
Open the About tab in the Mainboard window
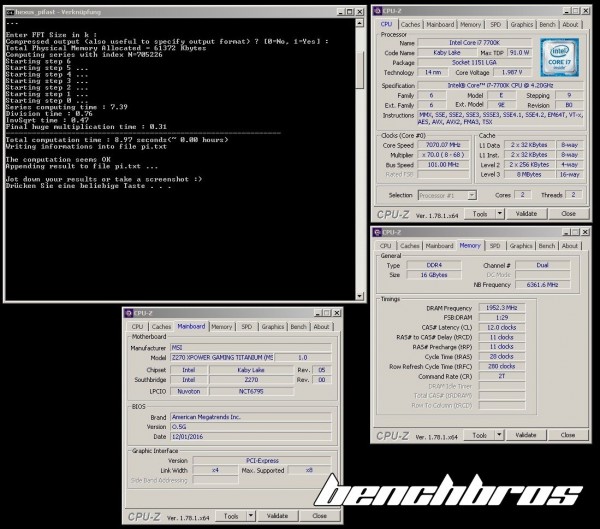321,327
